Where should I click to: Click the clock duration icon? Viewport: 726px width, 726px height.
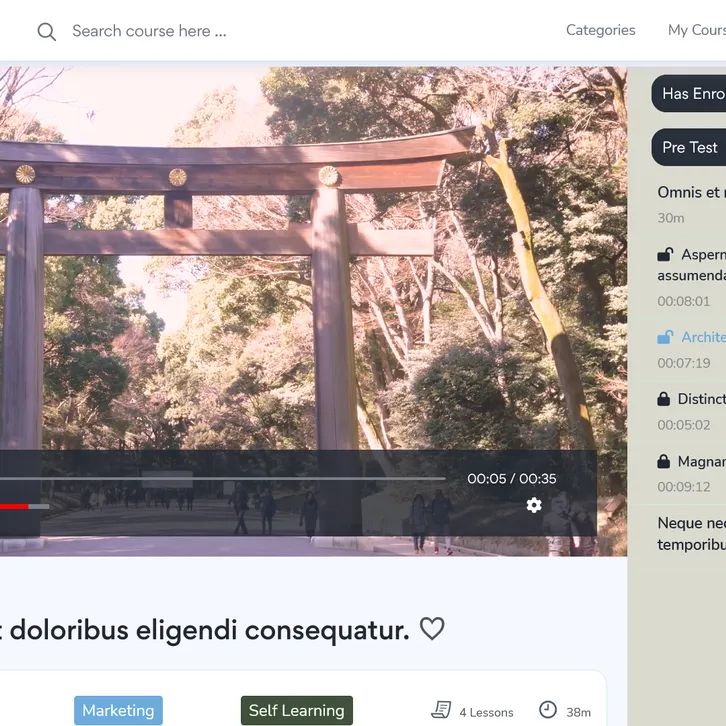pyautogui.click(x=548, y=710)
